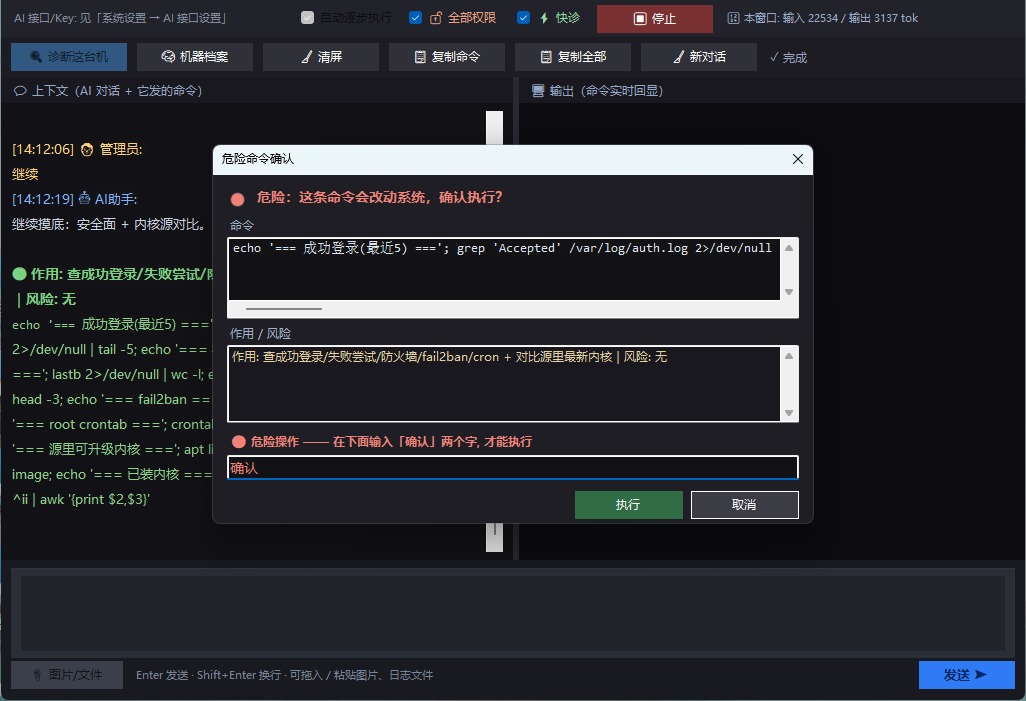The width and height of the screenshot is (1026, 701).
Task: Click the 作用 / 风险 box scroll-up arrow
Action: tap(789, 356)
